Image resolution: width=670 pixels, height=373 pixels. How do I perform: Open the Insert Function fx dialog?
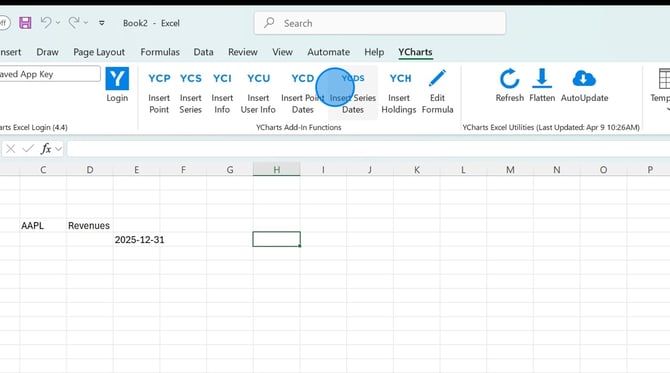[46, 149]
